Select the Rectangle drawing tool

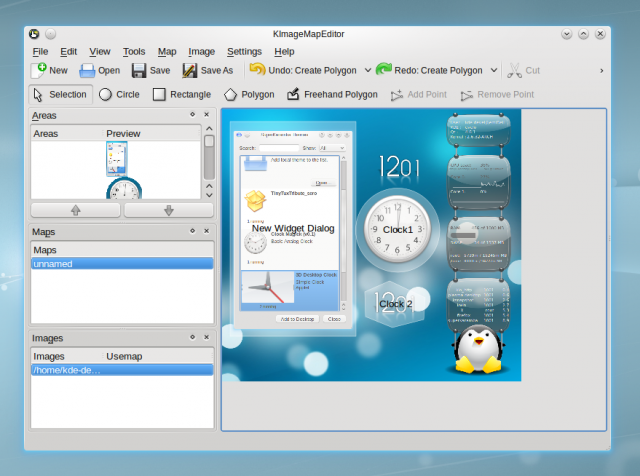181,95
